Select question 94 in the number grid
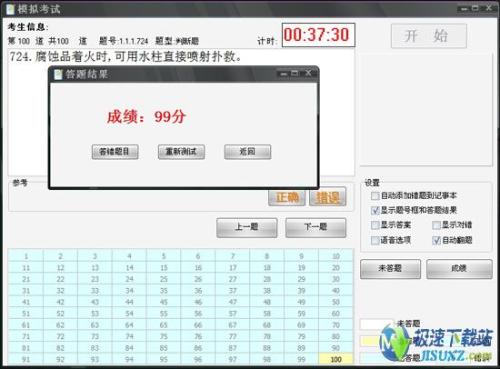The width and height of the screenshot is (500, 369). pyautogui.click(x=129, y=359)
